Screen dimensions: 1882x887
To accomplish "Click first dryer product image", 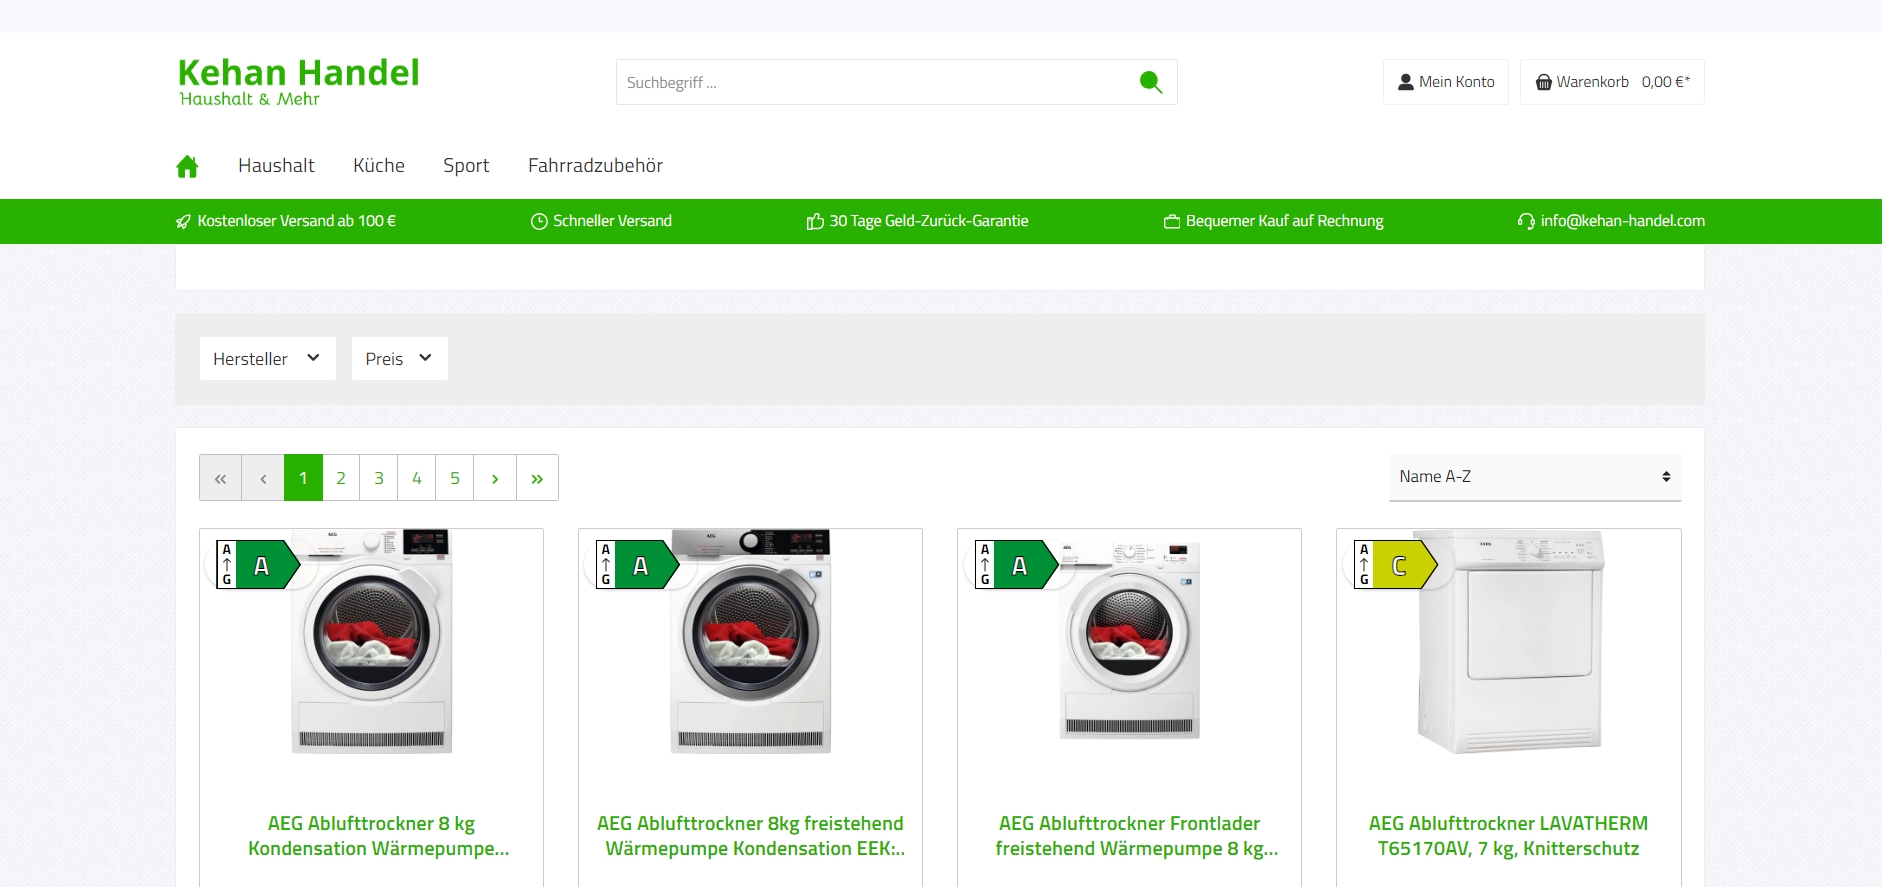I will (x=372, y=642).
